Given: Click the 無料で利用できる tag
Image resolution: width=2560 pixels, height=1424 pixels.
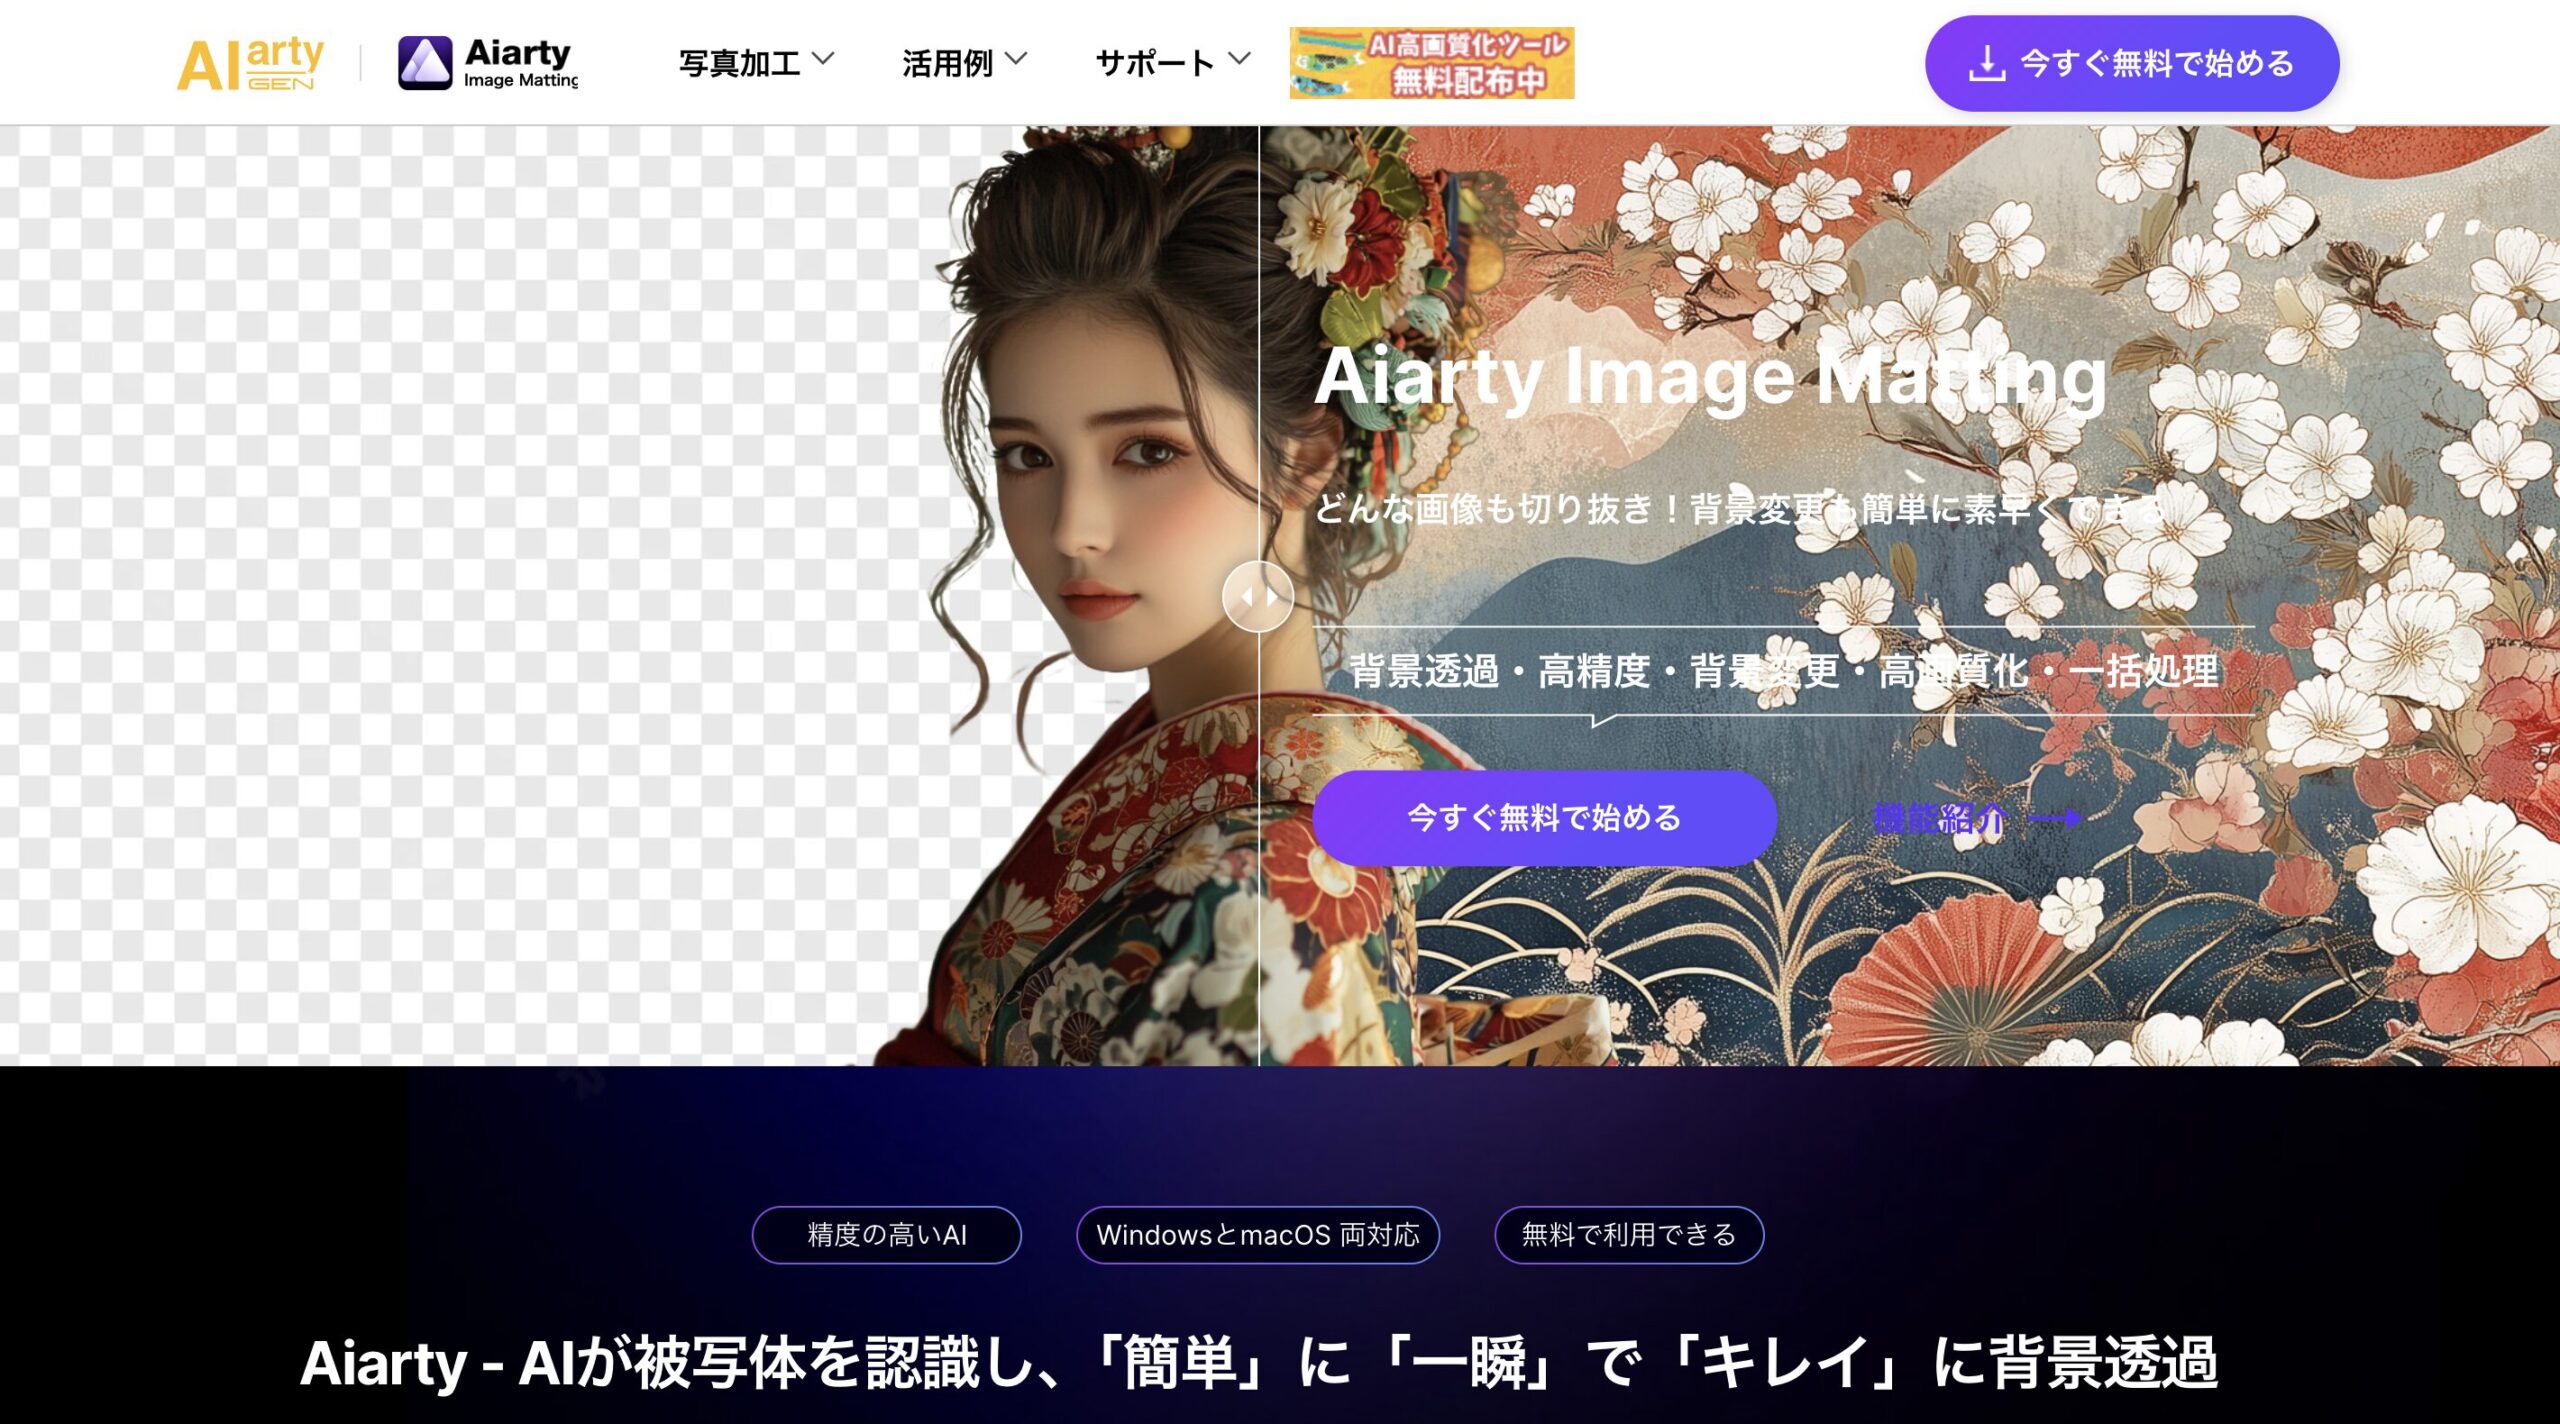Looking at the screenshot, I should [x=1629, y=1235].
